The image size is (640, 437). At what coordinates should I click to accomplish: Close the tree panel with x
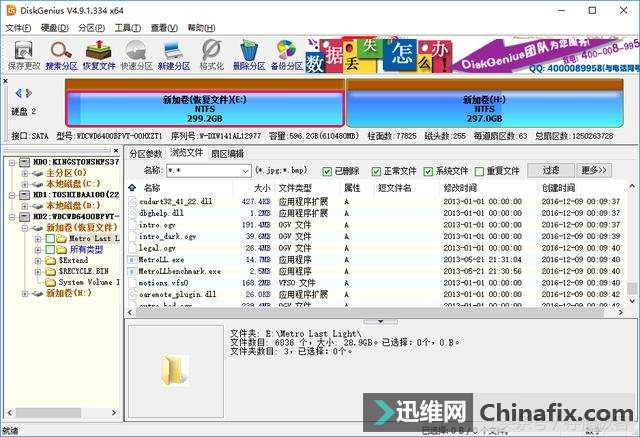pos(116,151)
